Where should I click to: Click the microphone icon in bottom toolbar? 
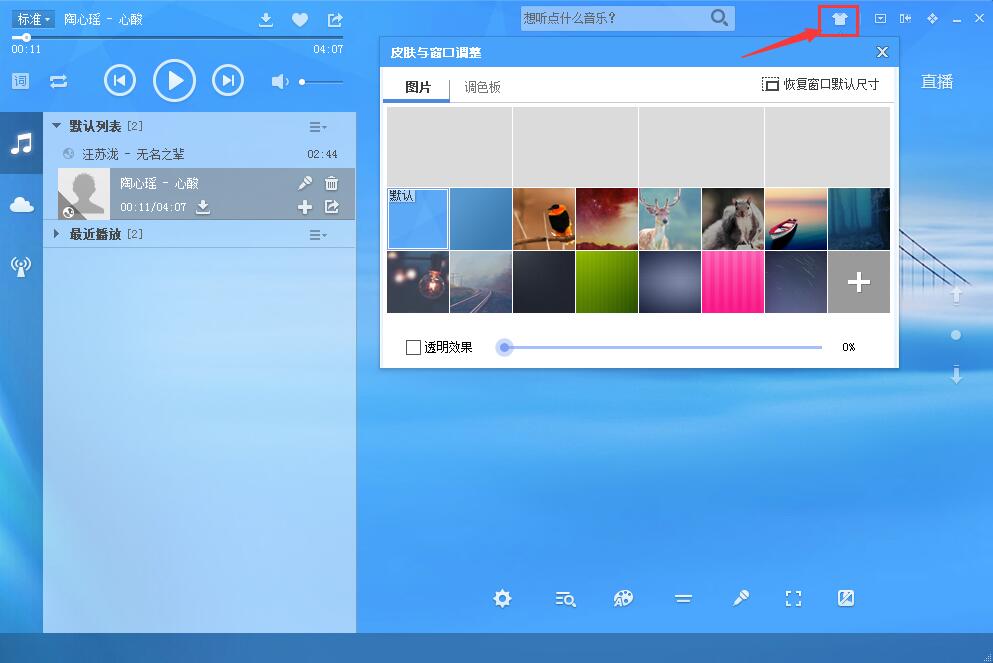(x=740, y=599)
